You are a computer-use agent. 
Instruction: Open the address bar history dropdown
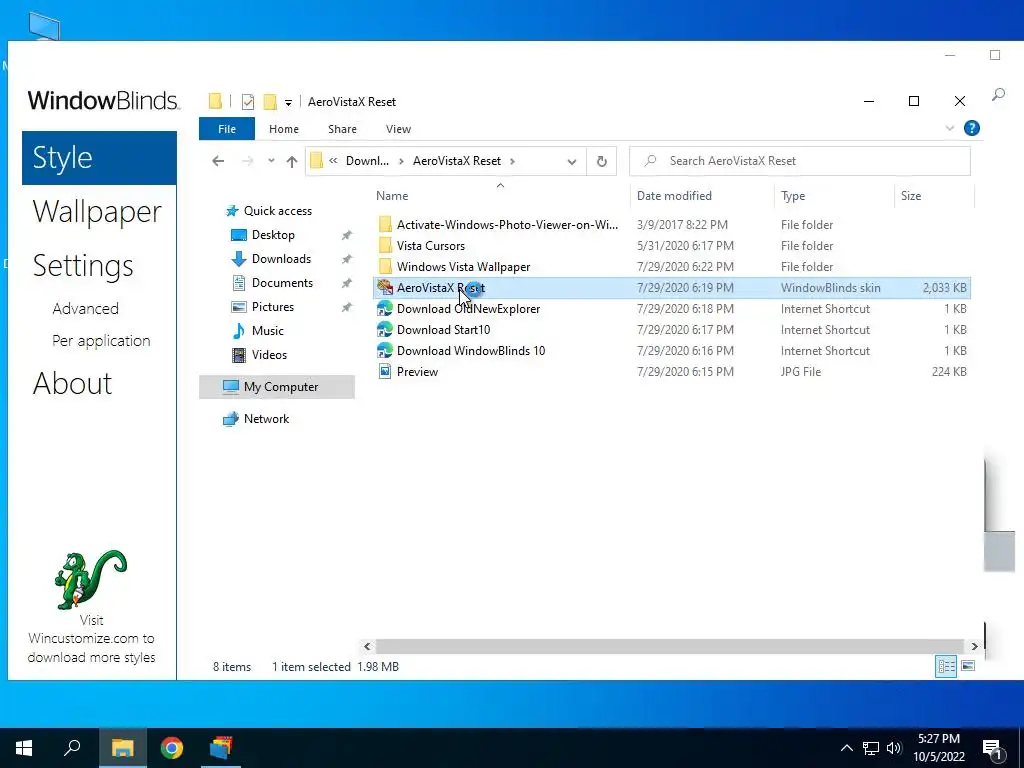571,161
